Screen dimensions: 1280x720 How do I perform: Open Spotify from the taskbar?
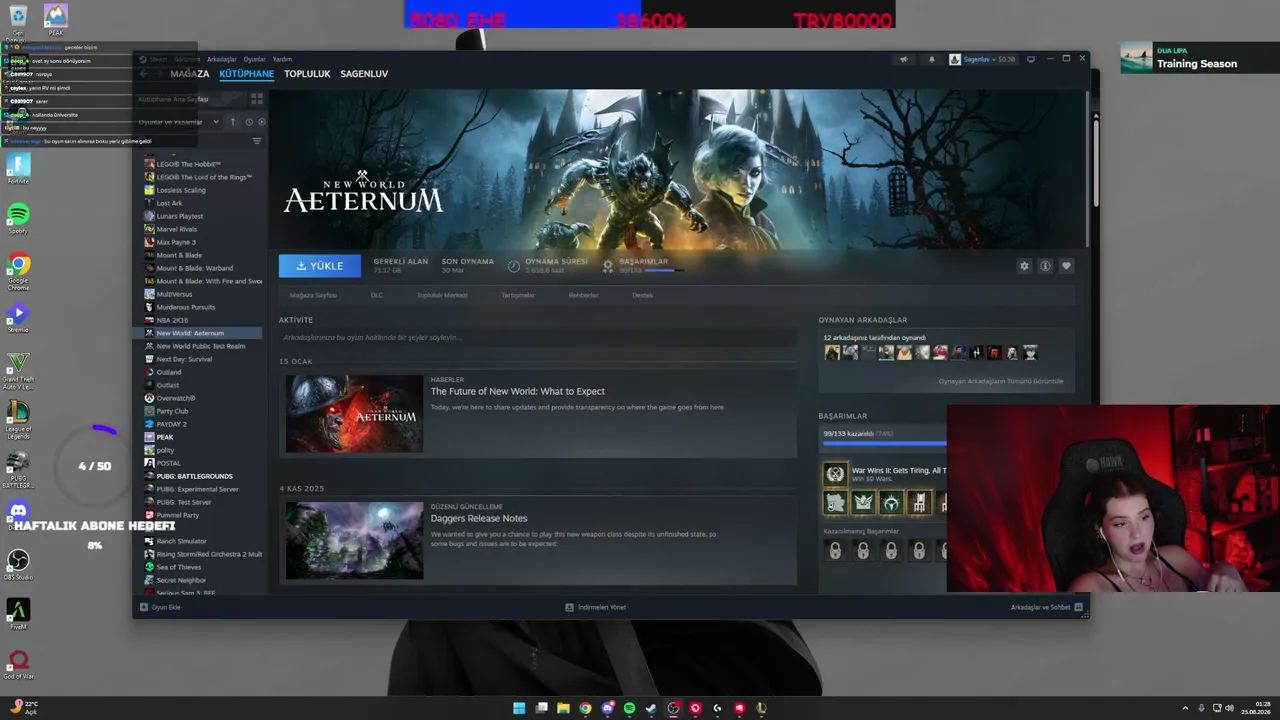pos(629,708)
